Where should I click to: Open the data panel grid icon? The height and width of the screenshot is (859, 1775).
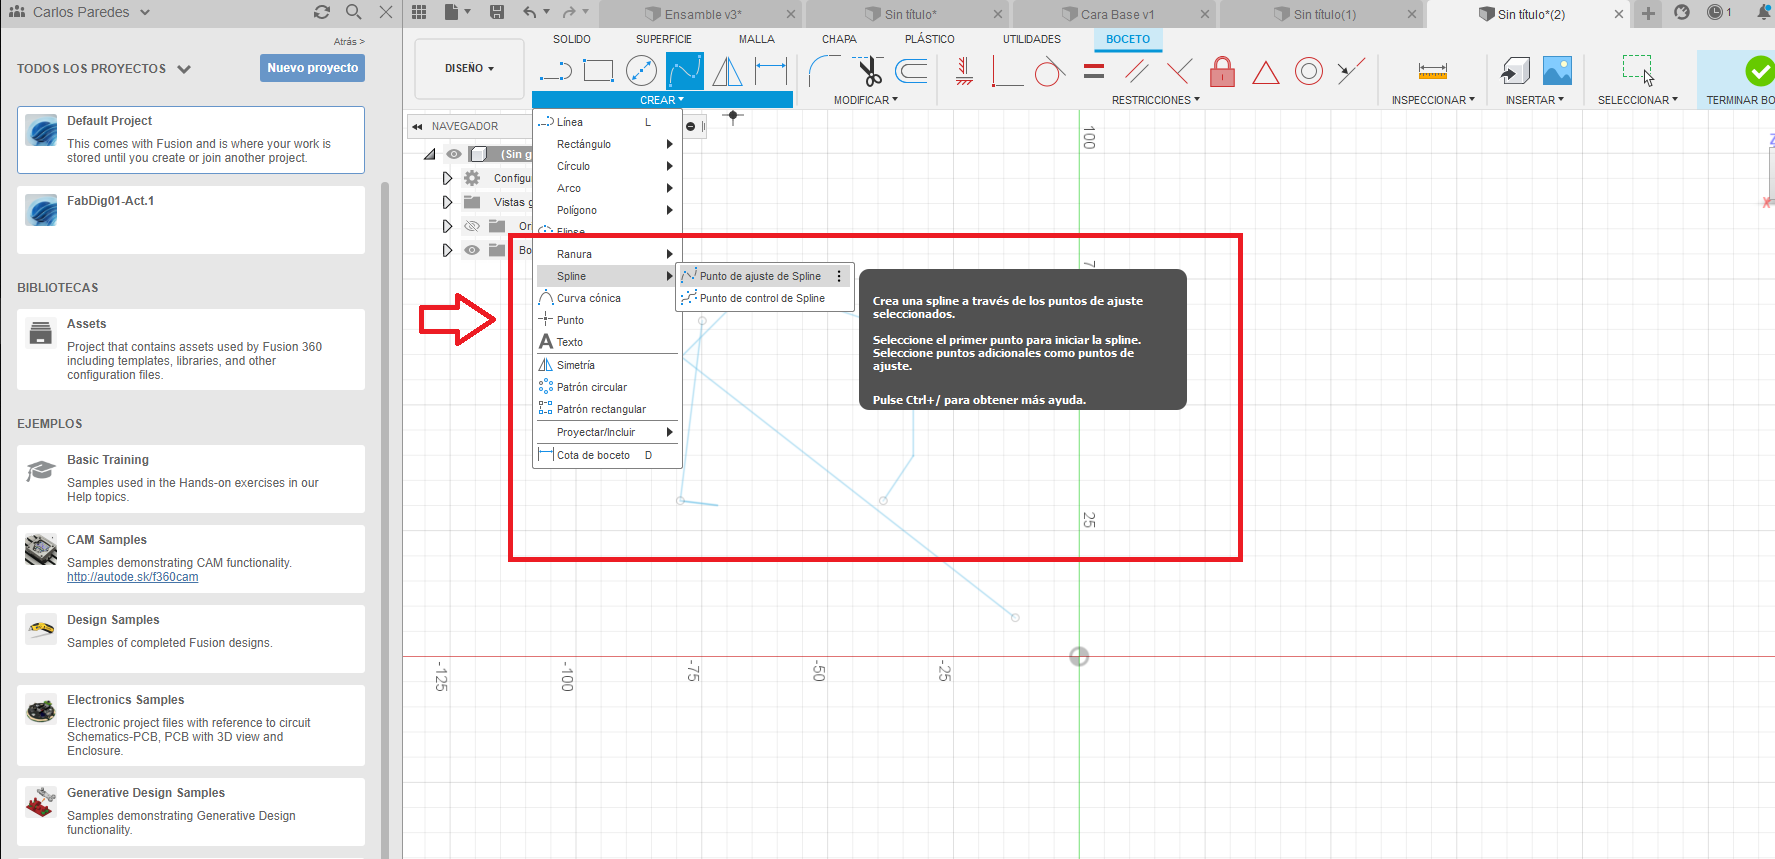pos(419,12)
